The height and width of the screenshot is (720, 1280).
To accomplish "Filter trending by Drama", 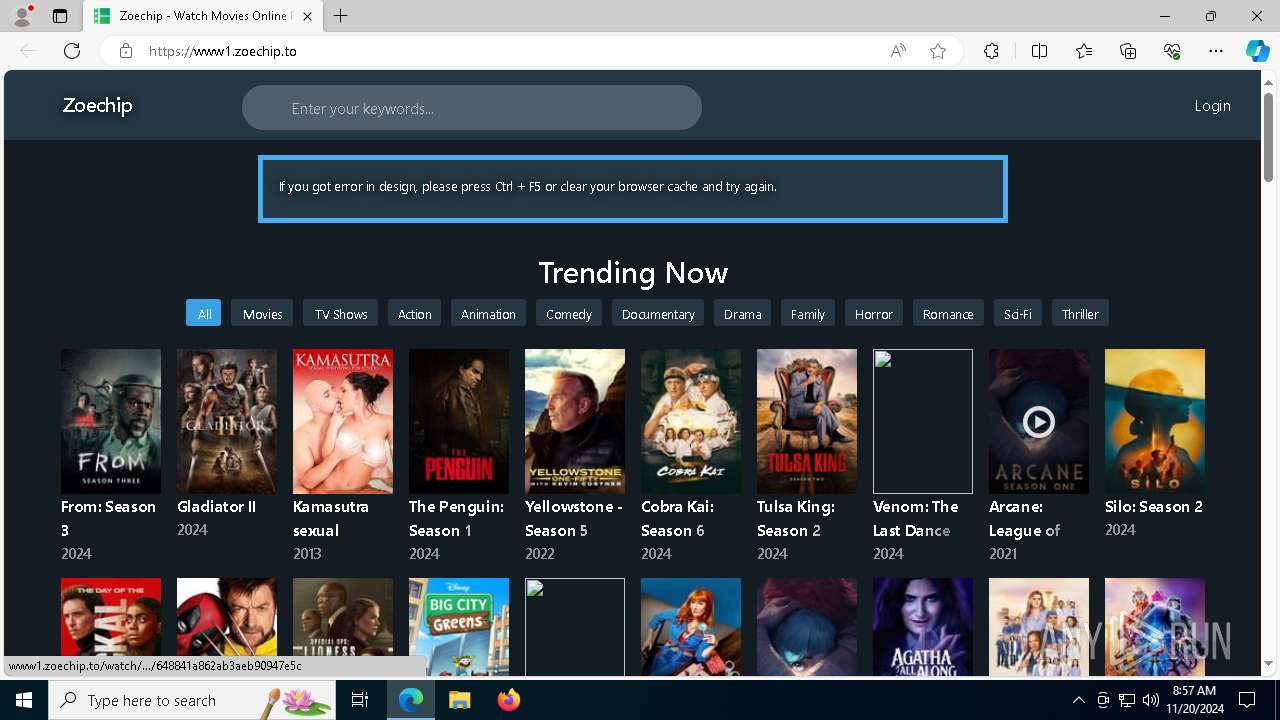I will point(743,313).
